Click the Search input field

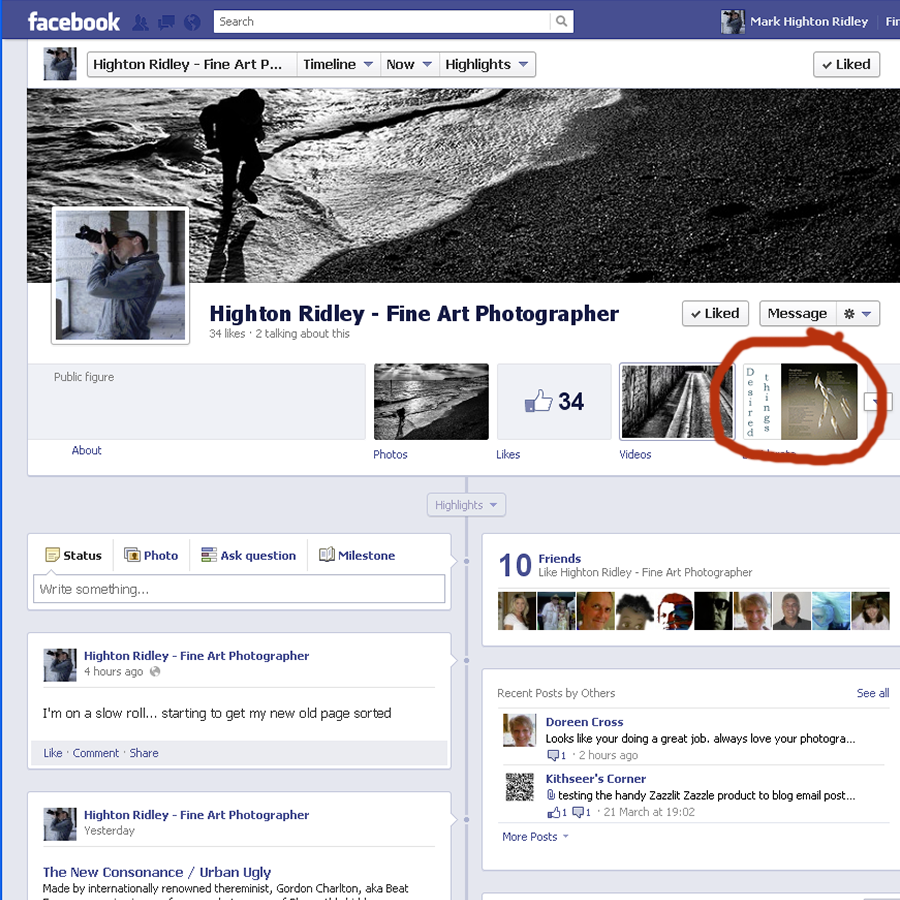382,21
